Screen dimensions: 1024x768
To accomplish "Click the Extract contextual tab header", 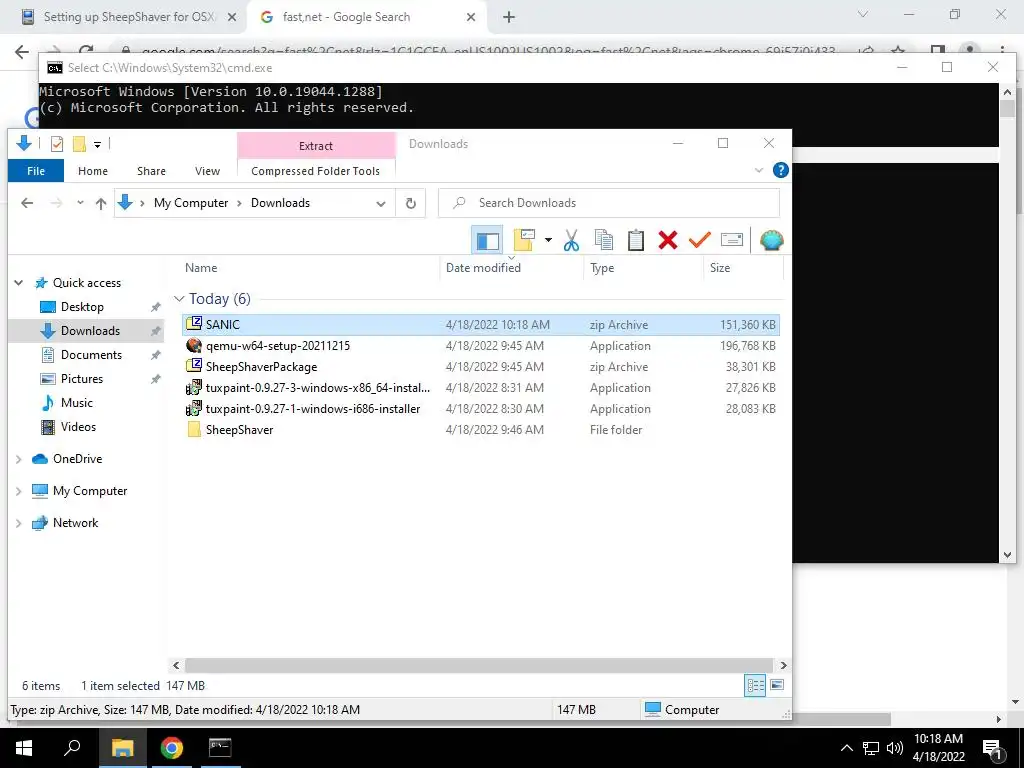I will [316, 146].
